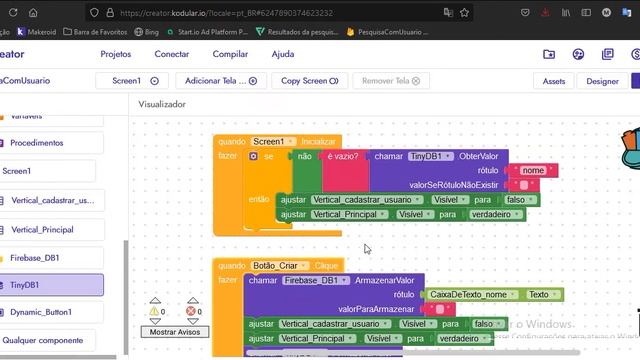Image resolution: width=640 pixels, height=360 pixels.
Task: Open the browser downloads arrow icon
Action: pos(545,13)
